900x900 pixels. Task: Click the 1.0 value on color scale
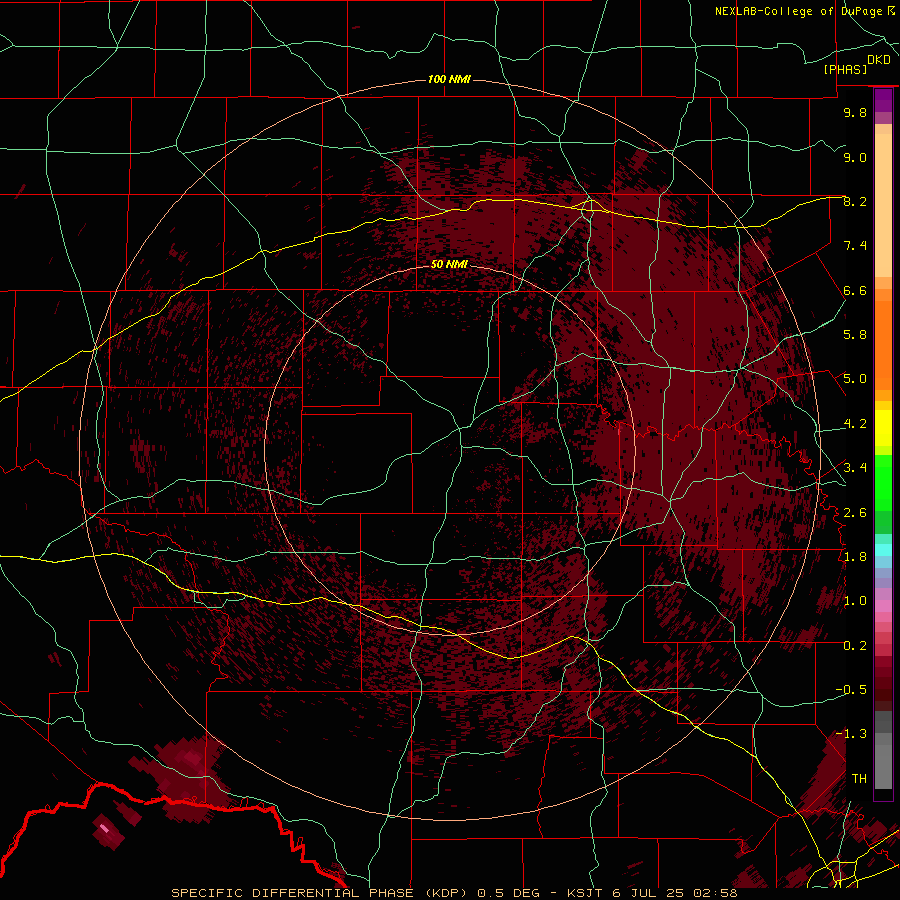point(855,600)
